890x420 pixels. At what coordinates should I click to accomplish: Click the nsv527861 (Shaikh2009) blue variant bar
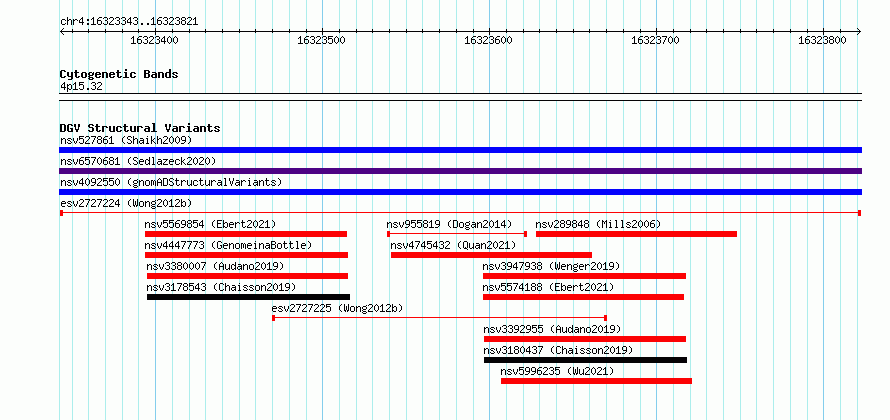(x=460, y=150)
